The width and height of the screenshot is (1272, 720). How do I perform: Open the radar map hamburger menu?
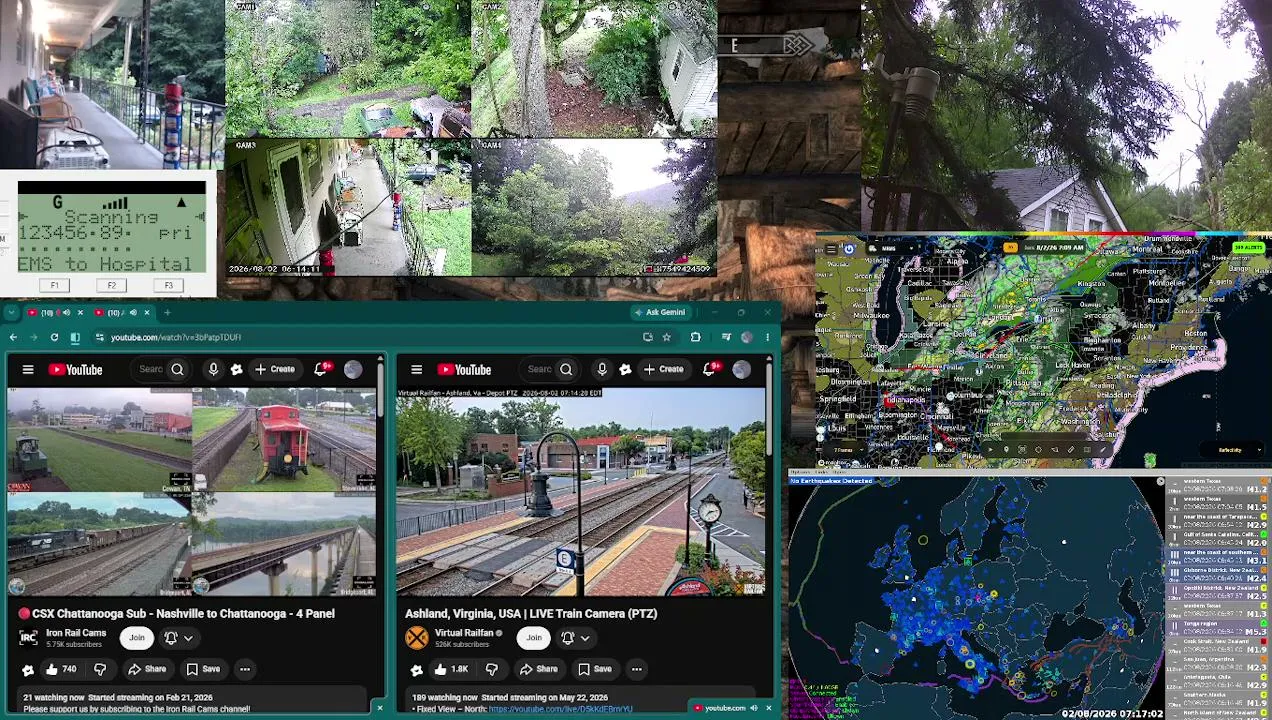pyautogui.click(x=831, y=249)
